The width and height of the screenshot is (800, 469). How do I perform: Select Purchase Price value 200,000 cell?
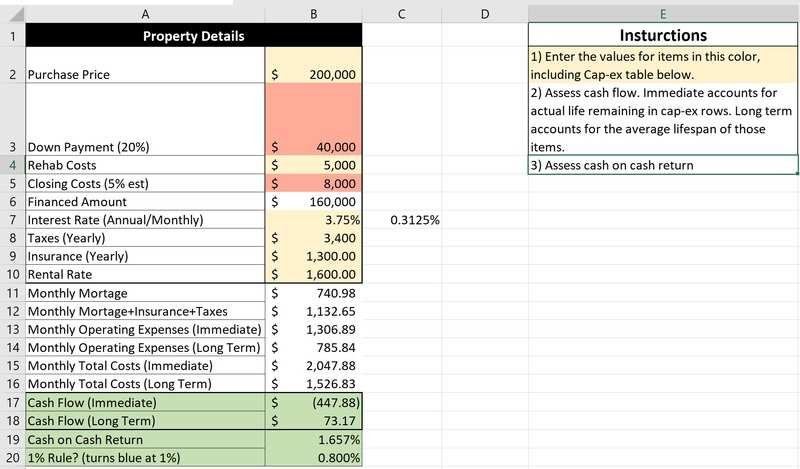point(314,74)
